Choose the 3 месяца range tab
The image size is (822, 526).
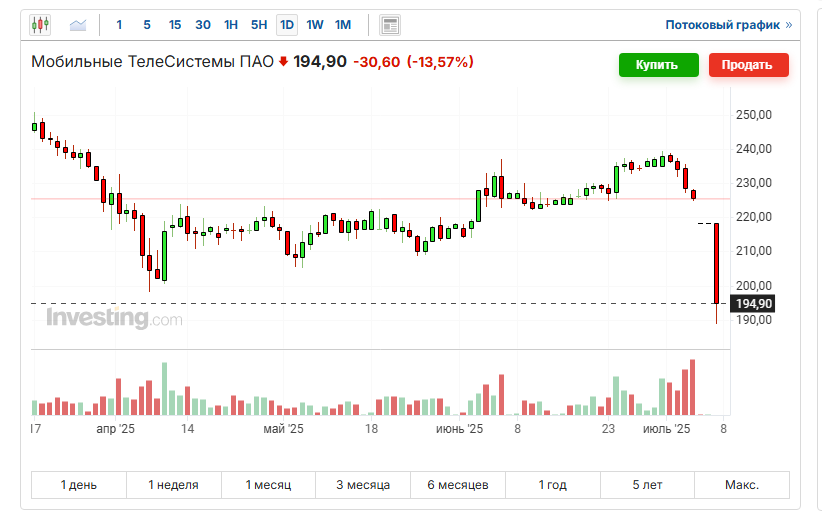point(363,485)
